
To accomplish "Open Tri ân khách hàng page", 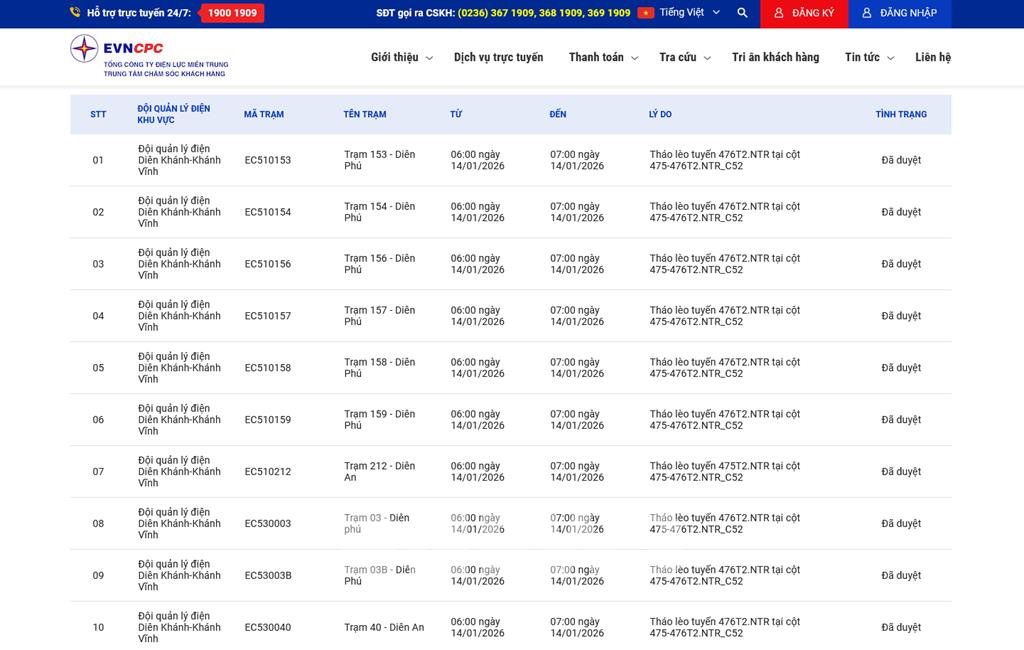I will coord(775,57).
